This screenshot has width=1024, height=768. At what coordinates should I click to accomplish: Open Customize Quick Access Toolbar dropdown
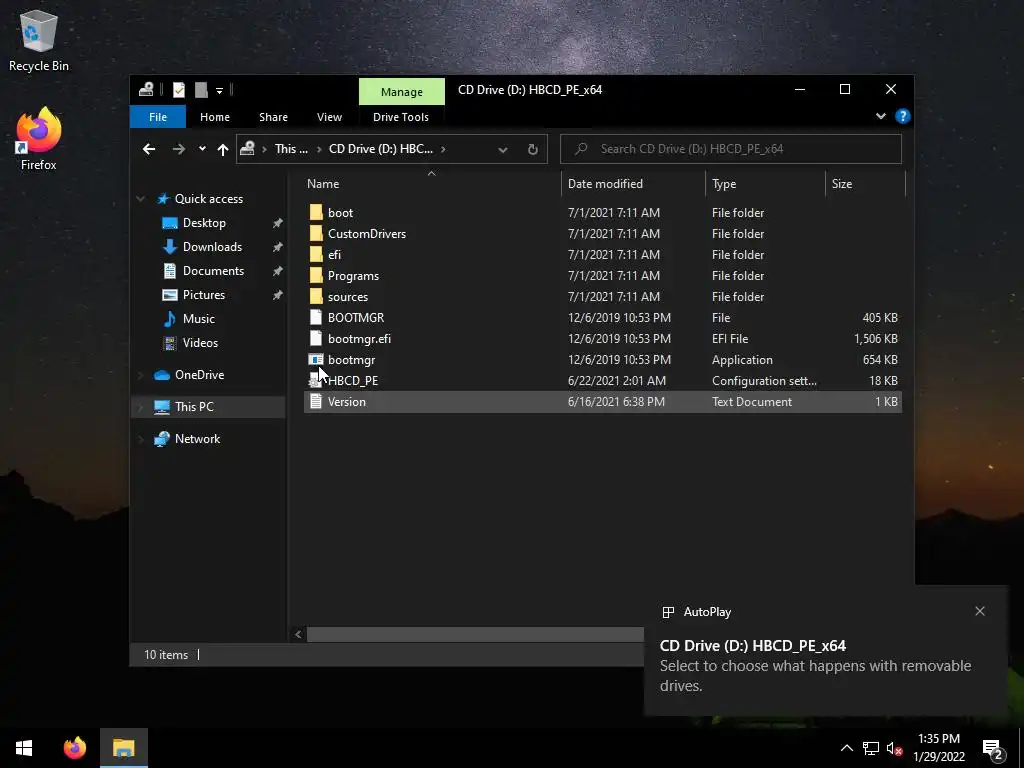219,90
